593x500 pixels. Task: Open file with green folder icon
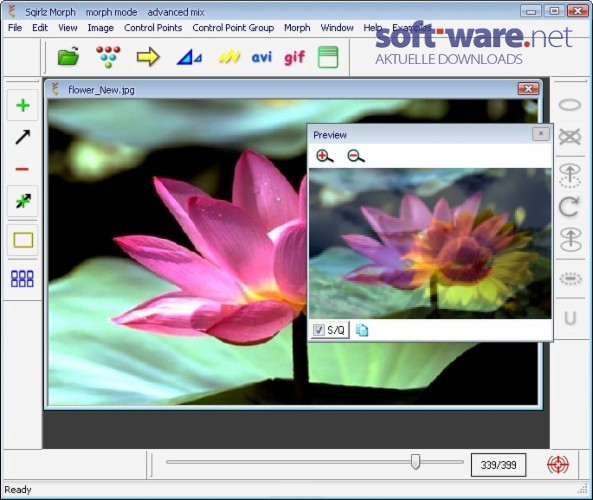click(x=68, y=57)
